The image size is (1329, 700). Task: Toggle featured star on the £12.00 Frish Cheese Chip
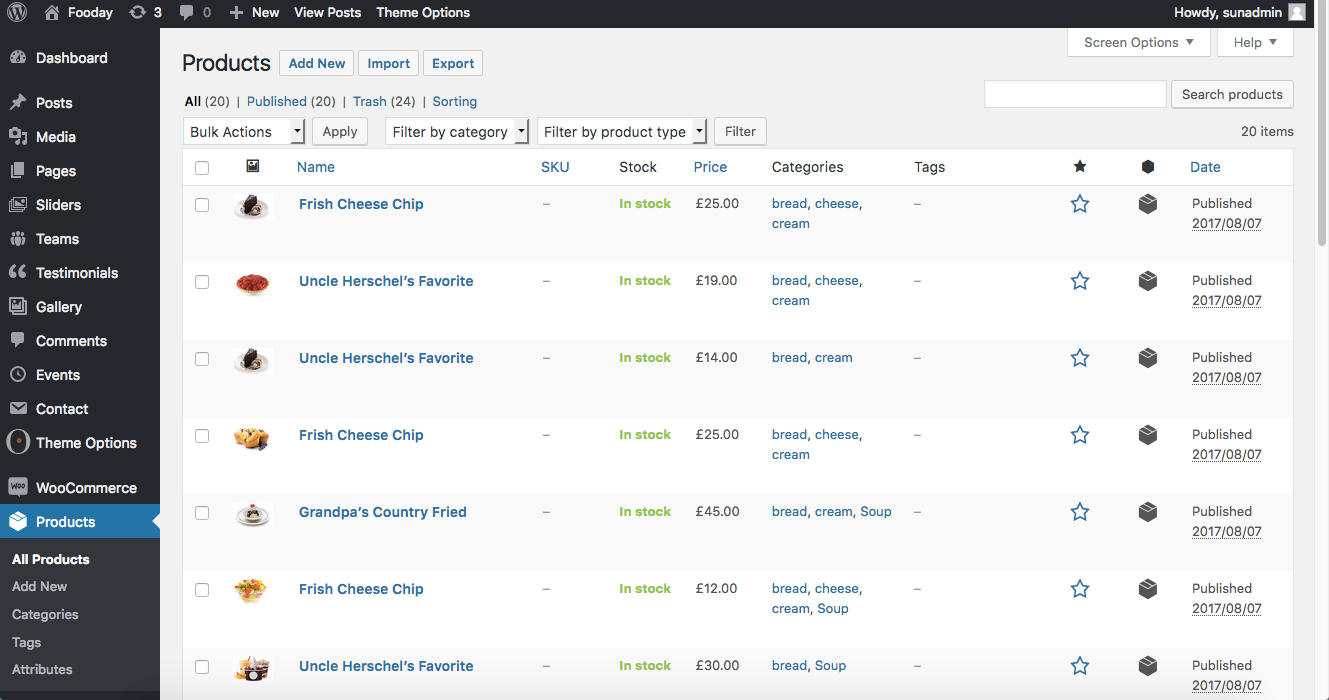pyautogui.click(x=1080, y=589)
